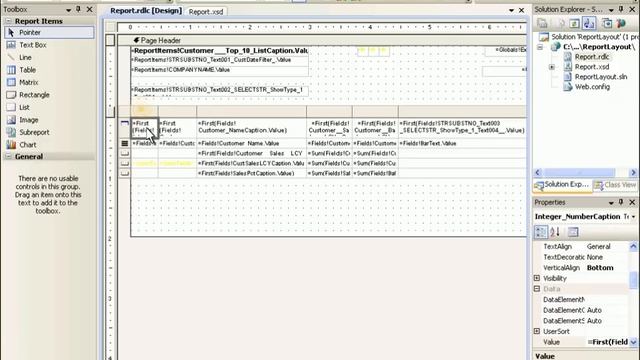Click ASP.NET Configuration toolbar icon
The image size is (640, 360).
pyautogui.click(x=621, y=24)
